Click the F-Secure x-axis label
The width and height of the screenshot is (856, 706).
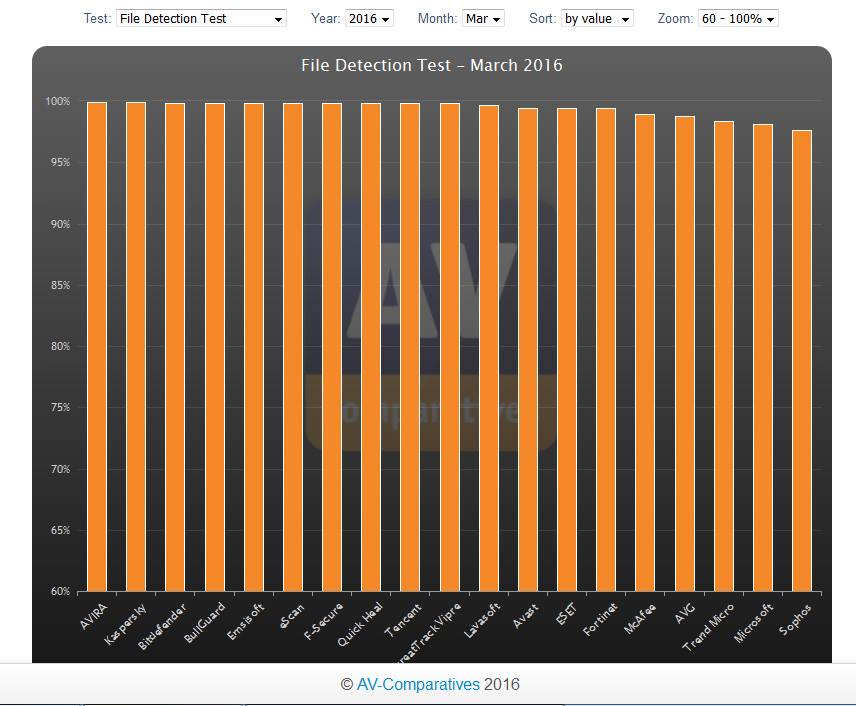[x=323, y=622]
